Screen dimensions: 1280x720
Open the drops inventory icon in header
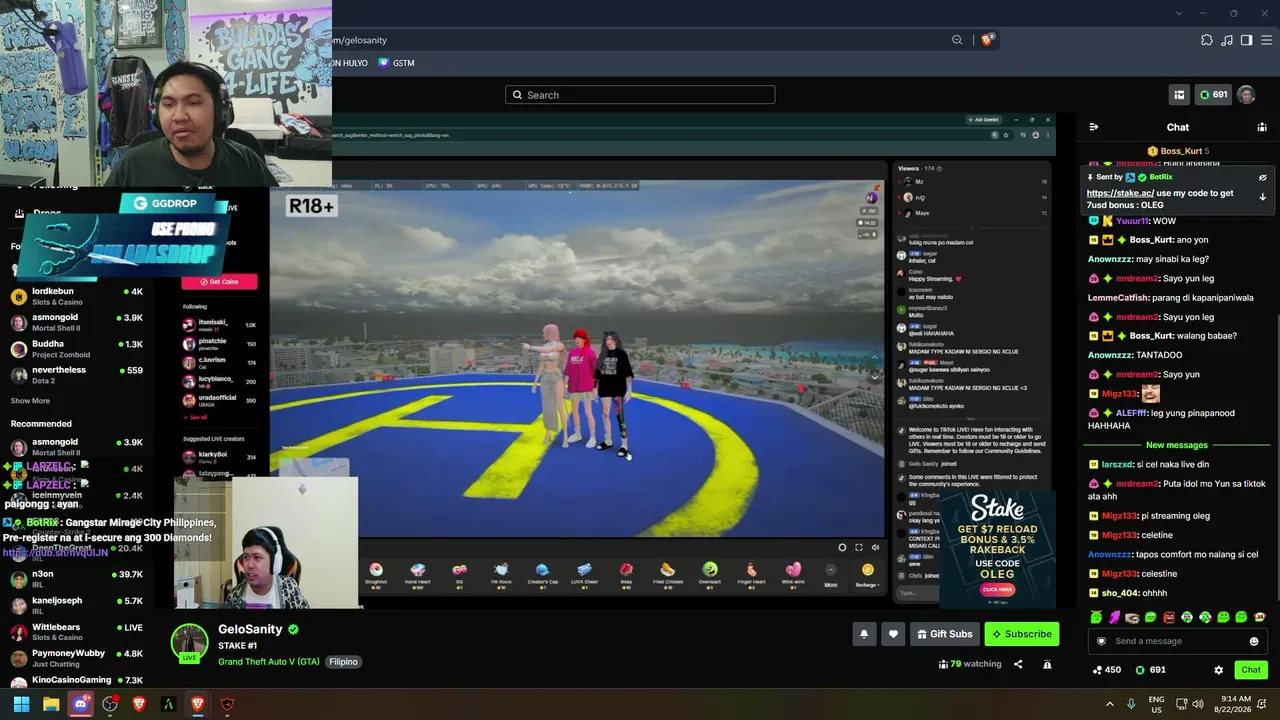click(1179, 95)
